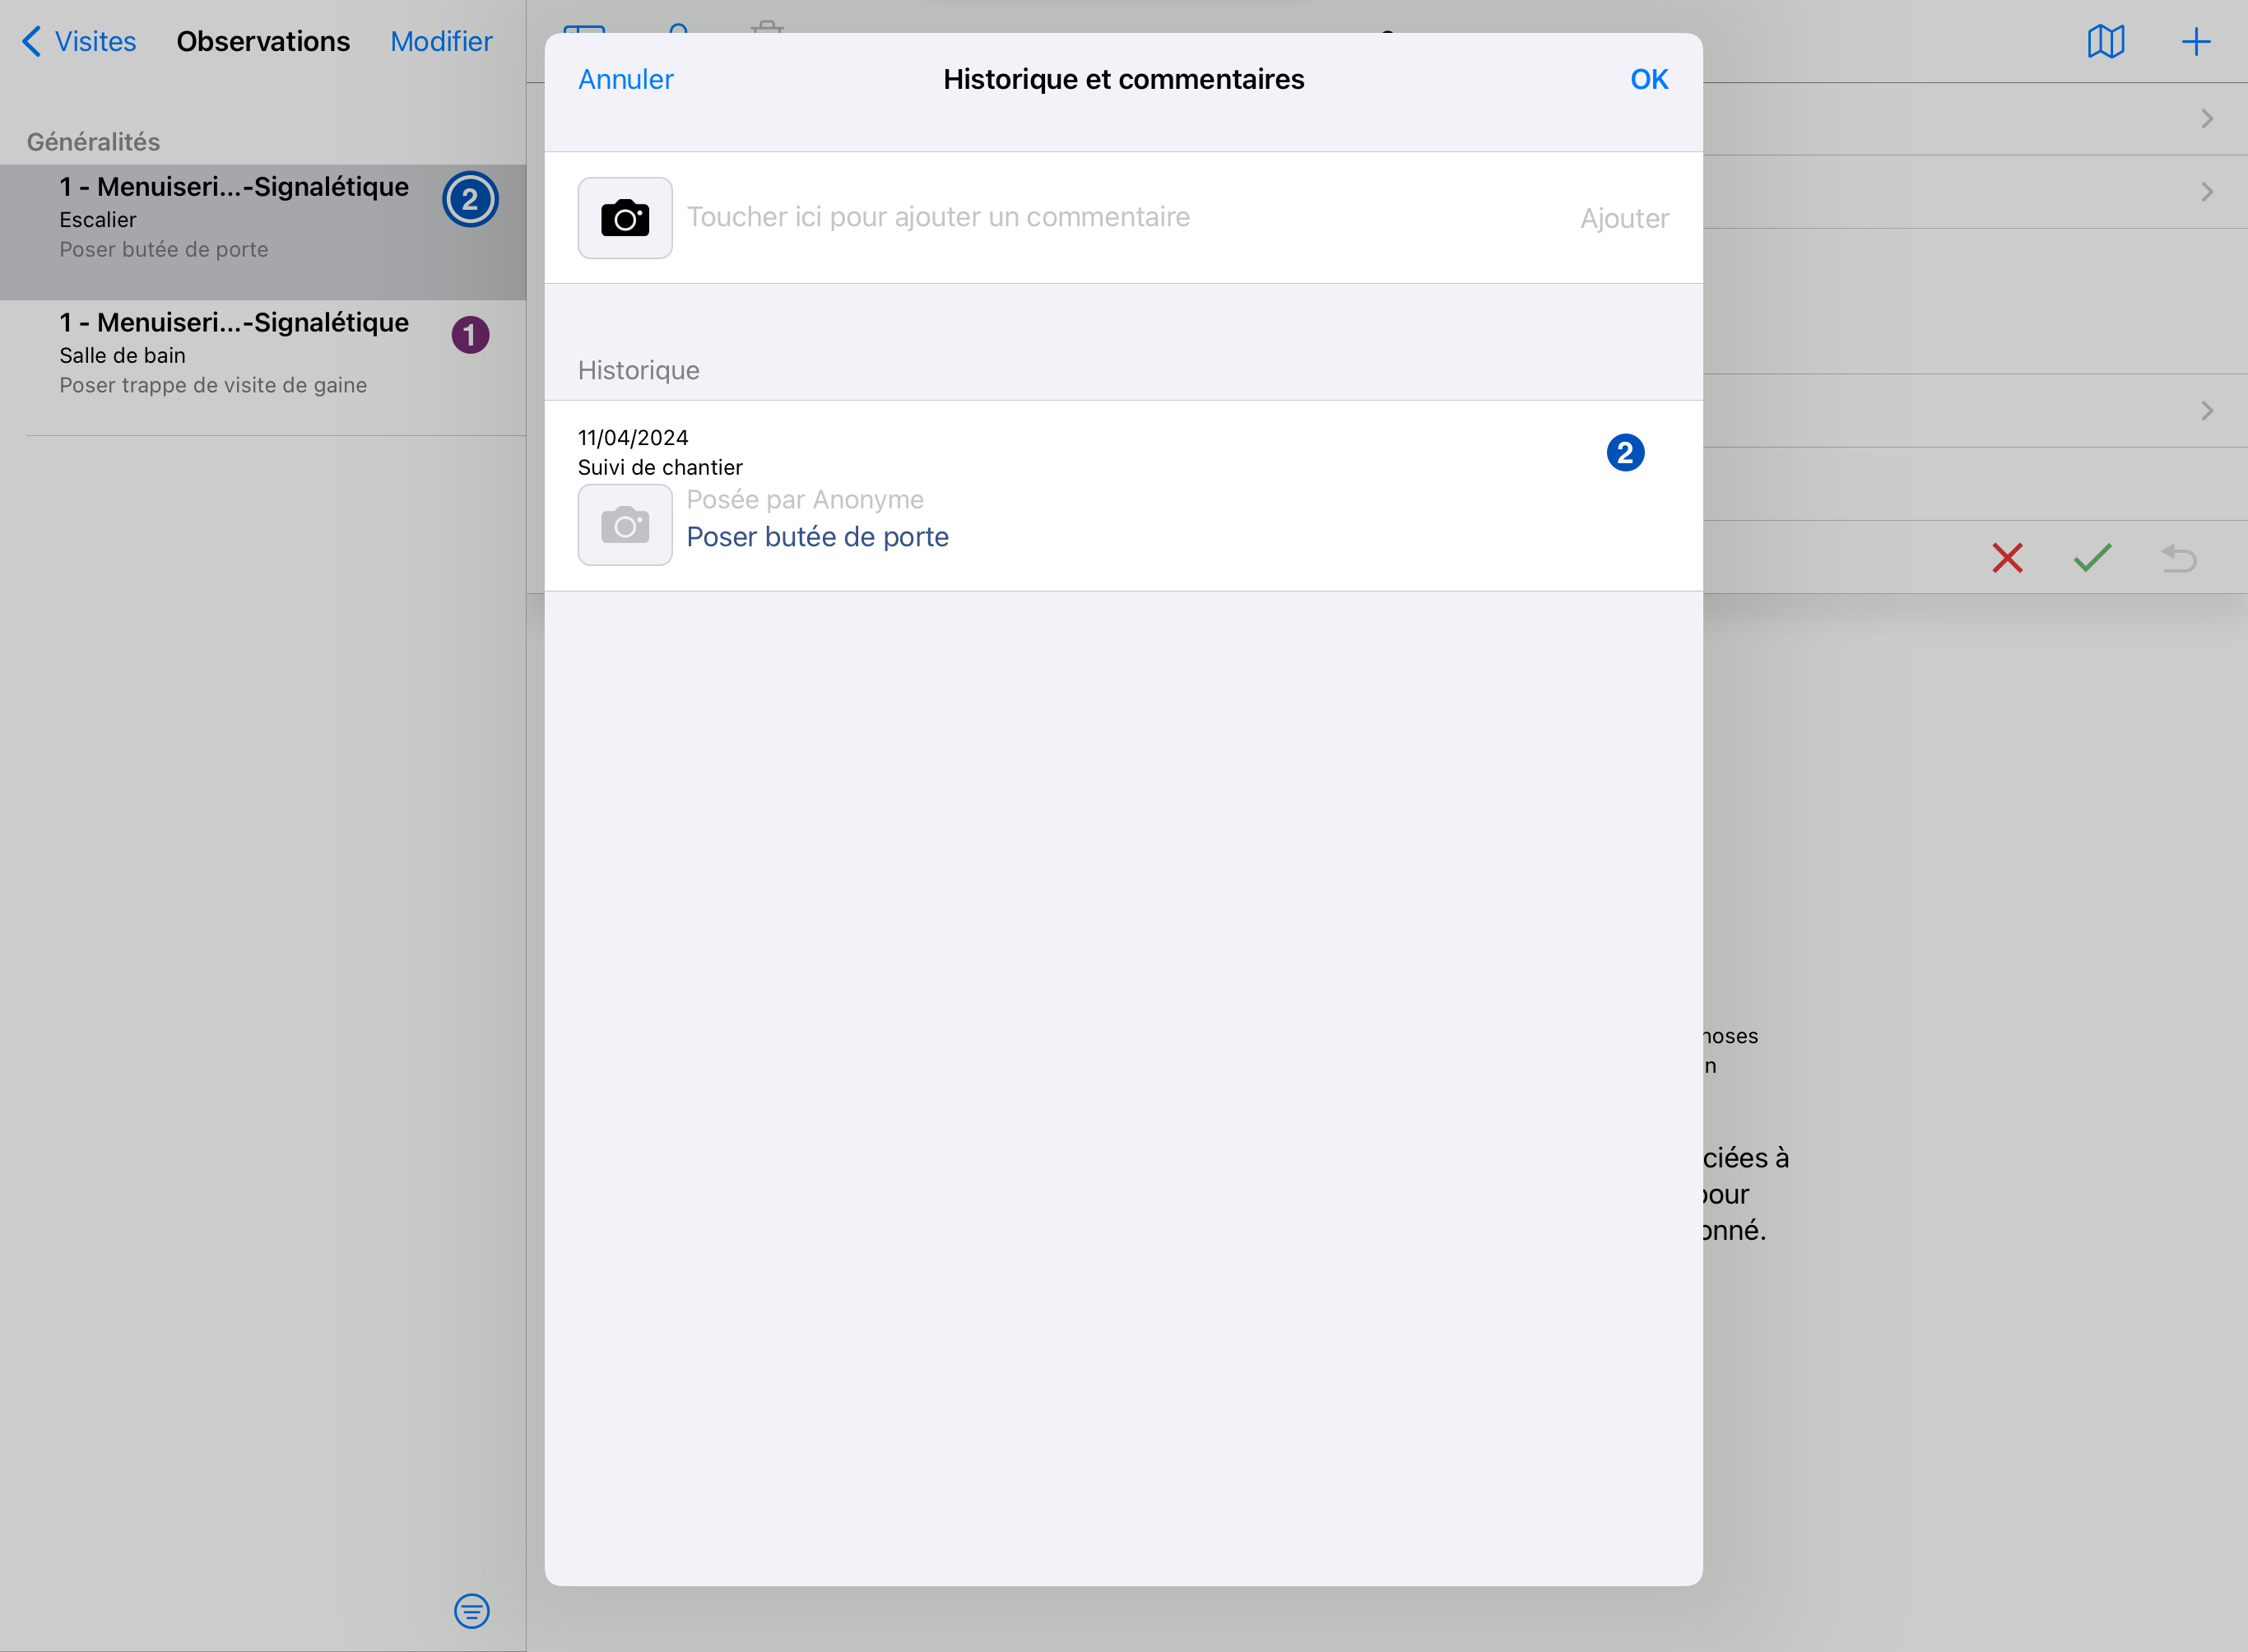
Task: Select the Escalier observation item
Action: tap(235, 218)
